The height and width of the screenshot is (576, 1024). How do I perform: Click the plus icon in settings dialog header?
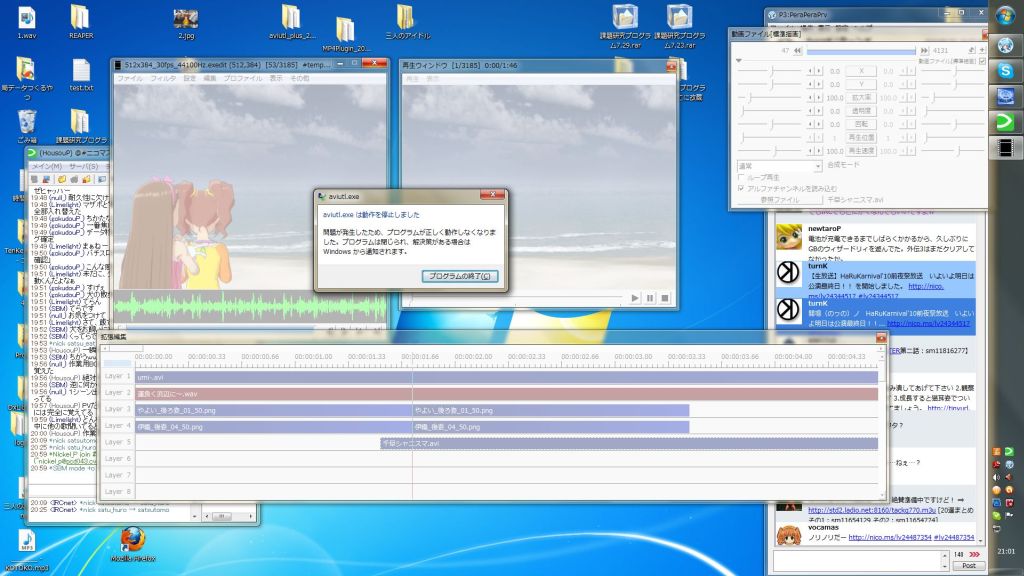click(x=982, y=50)
